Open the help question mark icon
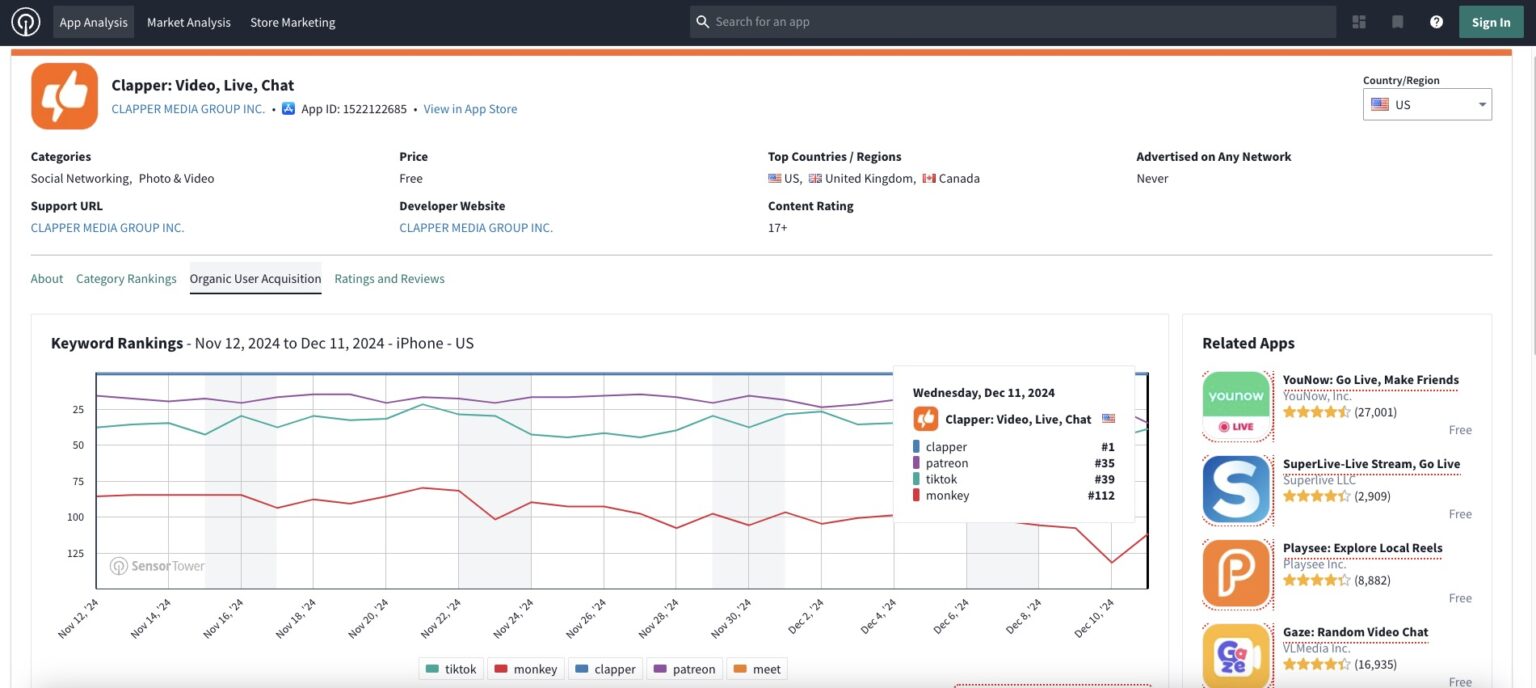 point(1436,22)
